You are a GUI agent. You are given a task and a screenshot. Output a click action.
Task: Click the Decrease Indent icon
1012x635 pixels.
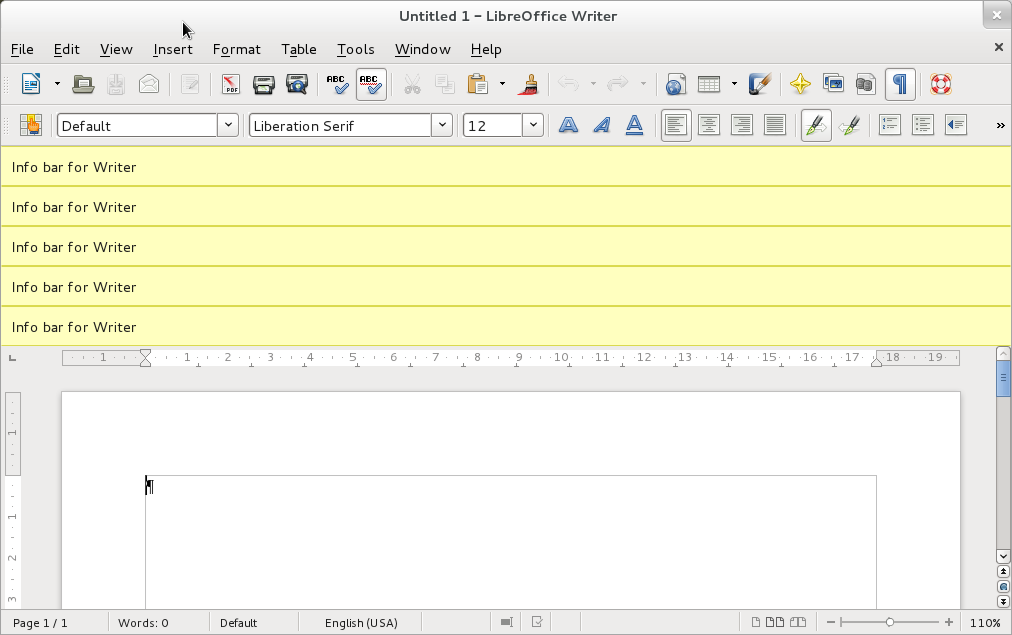coord(956,125)
